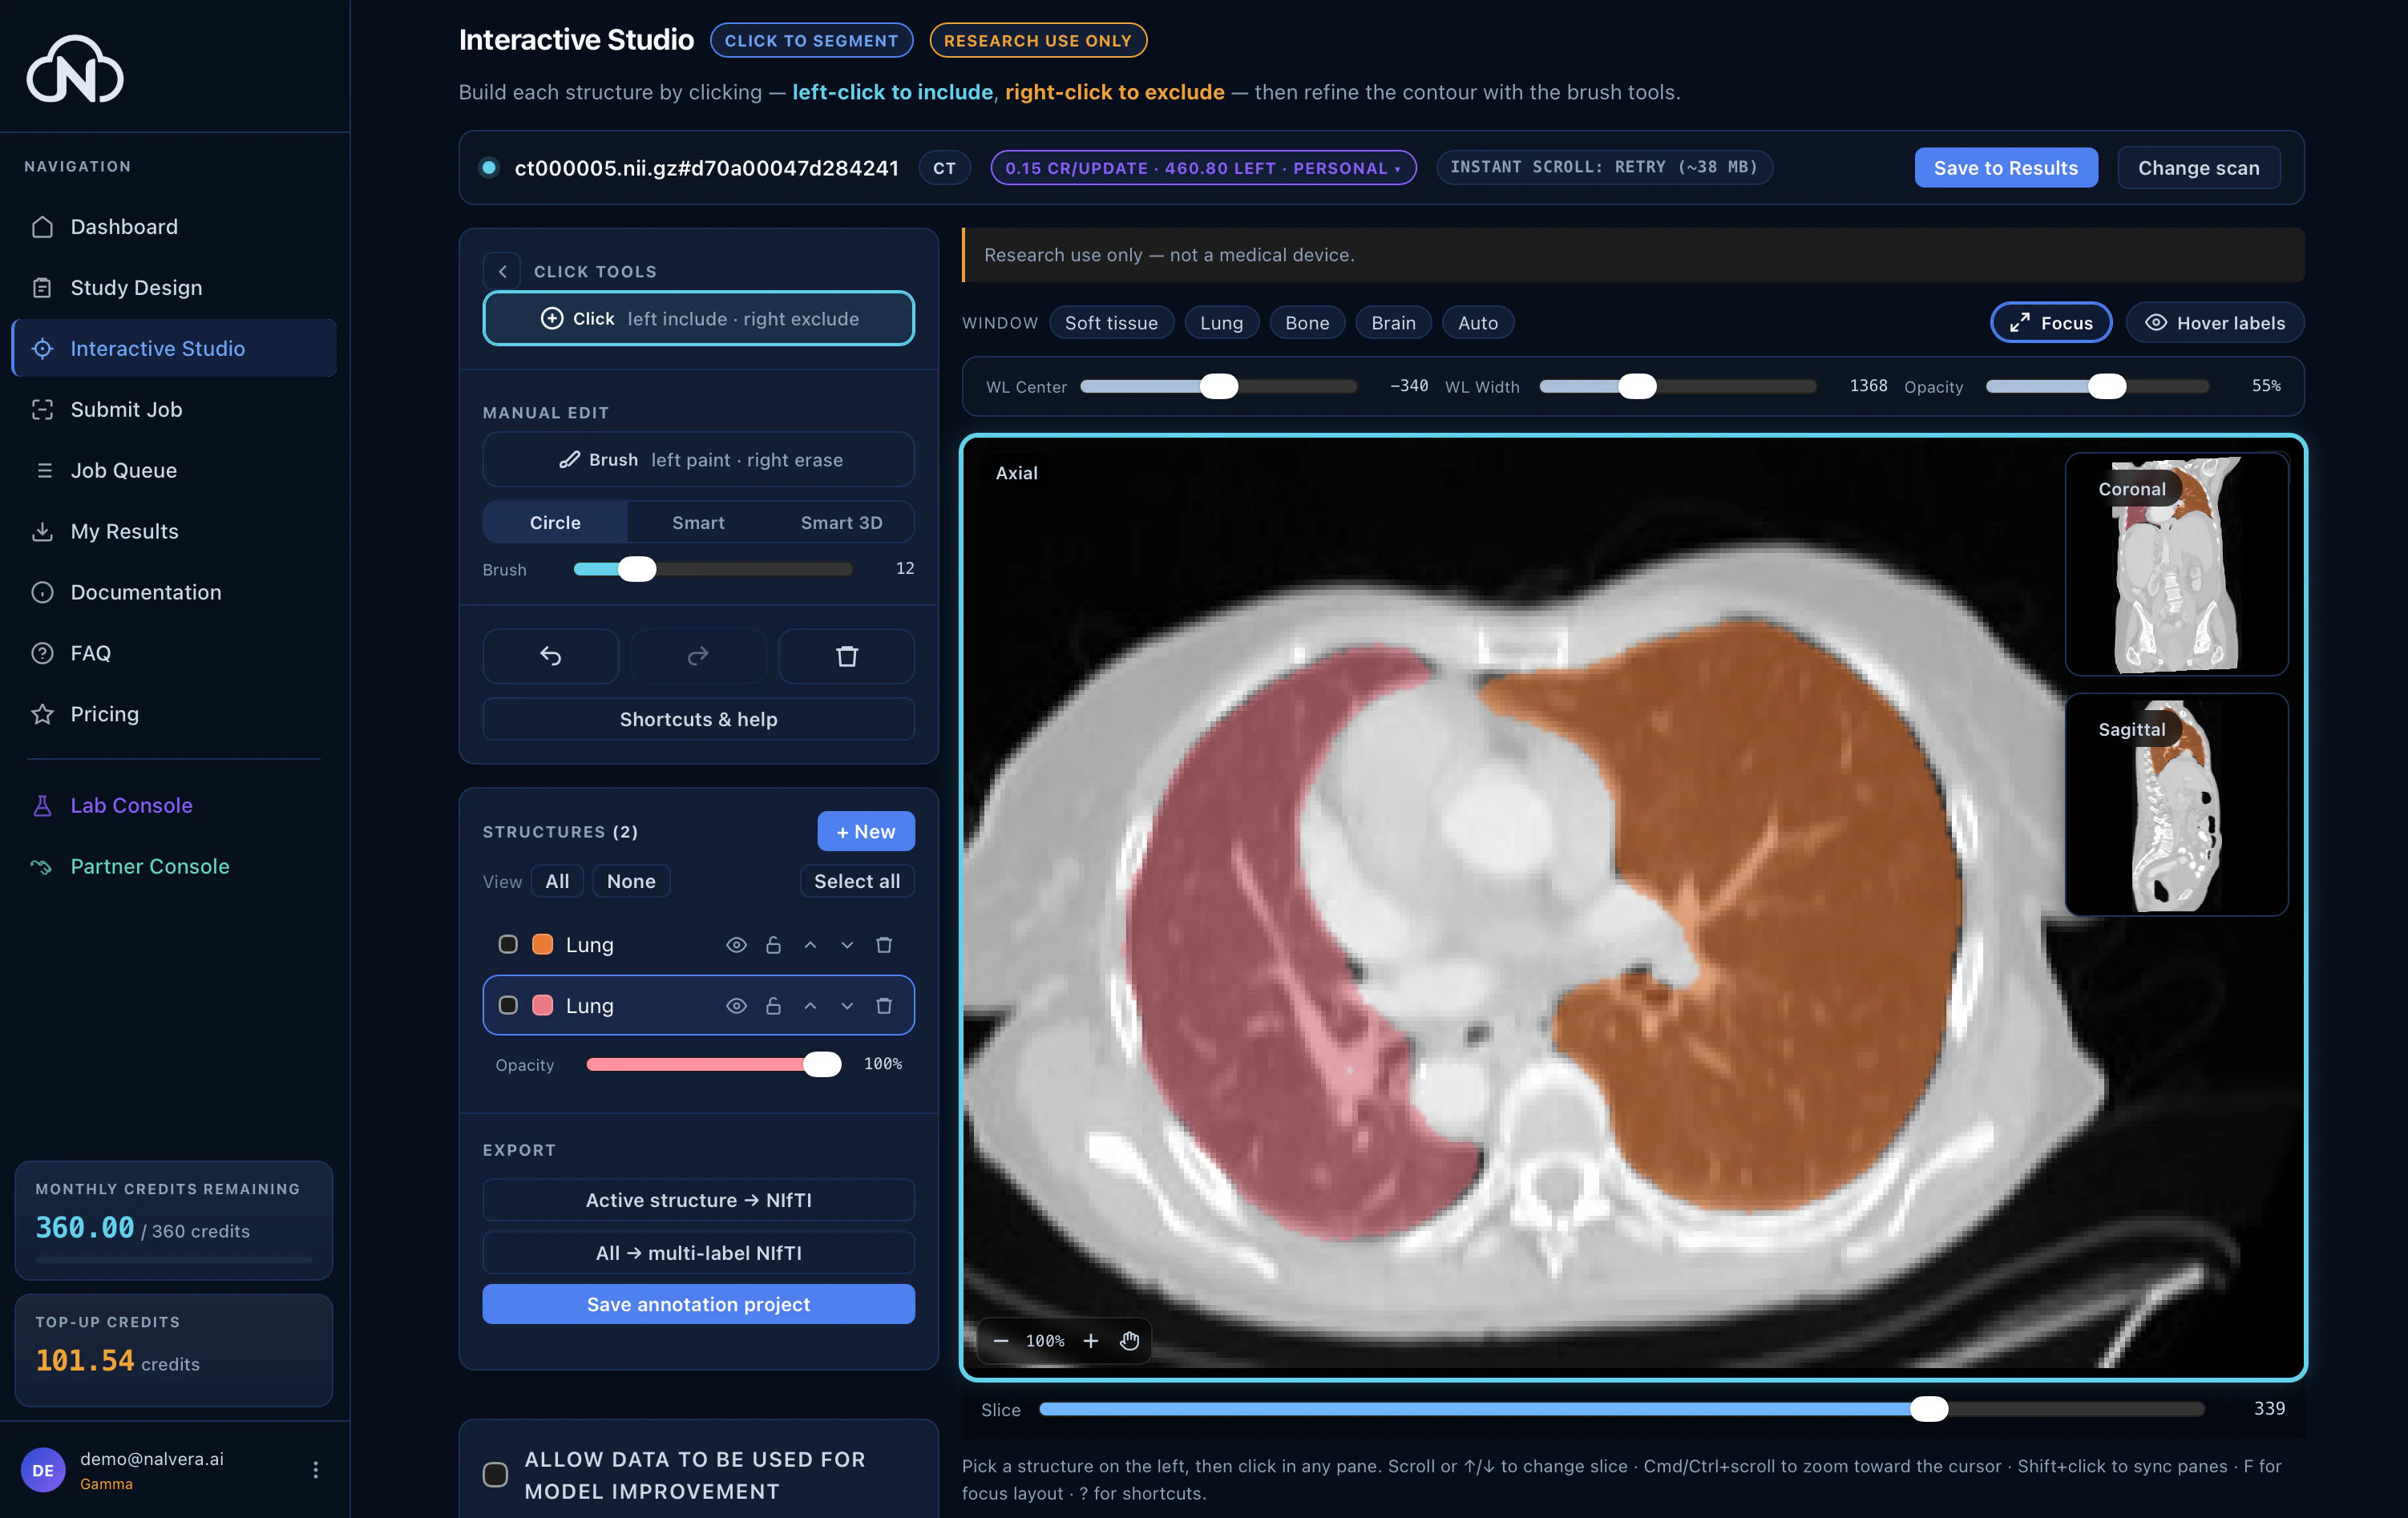
Task: Move orange Lung structure down
Action: tap(847, 945)
